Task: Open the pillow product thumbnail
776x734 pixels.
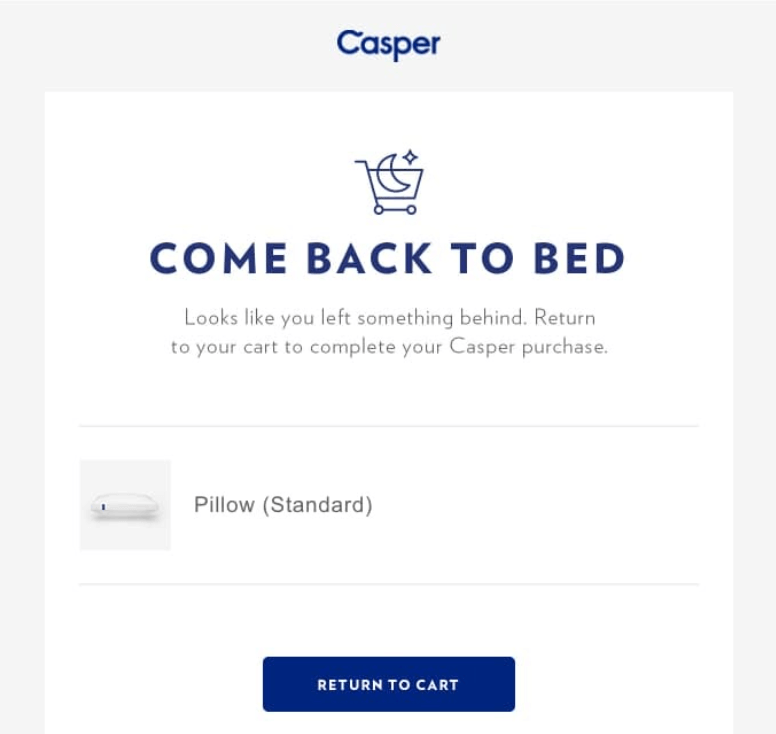Action: coord(125,505)
